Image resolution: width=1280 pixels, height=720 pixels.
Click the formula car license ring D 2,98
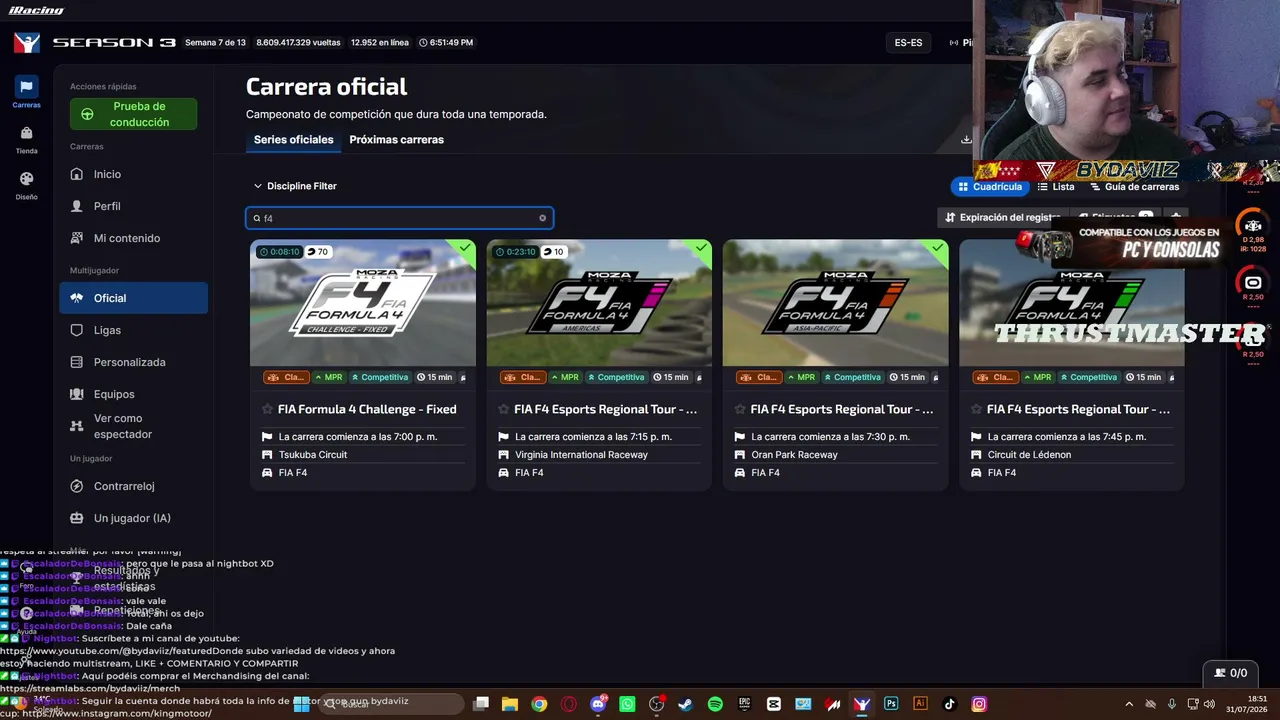tap(1252, 226)
